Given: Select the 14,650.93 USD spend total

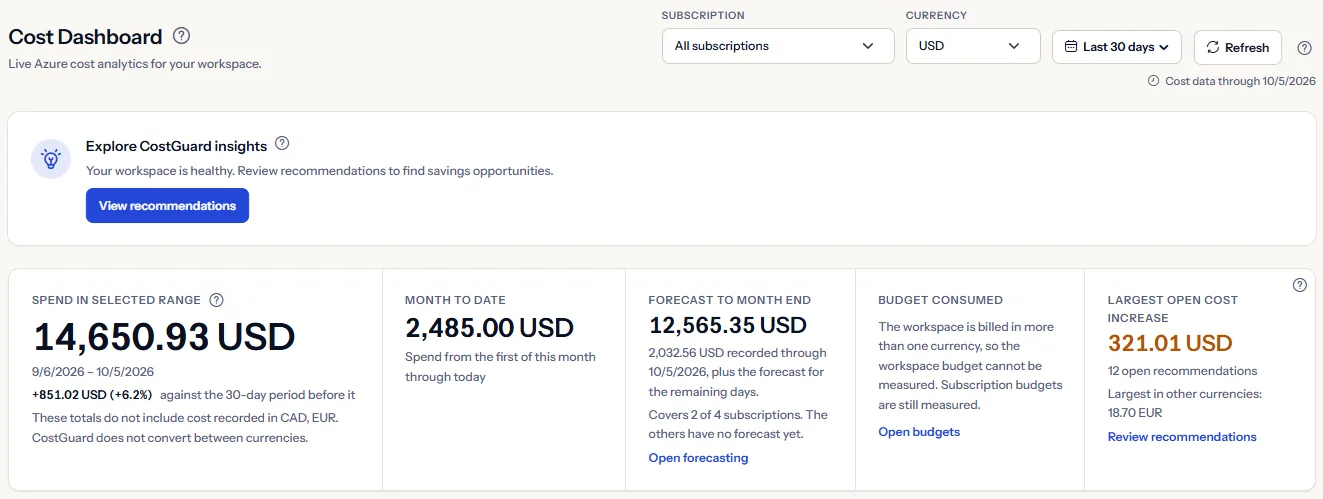Looking at the screenshot, I should coord(164,338).
